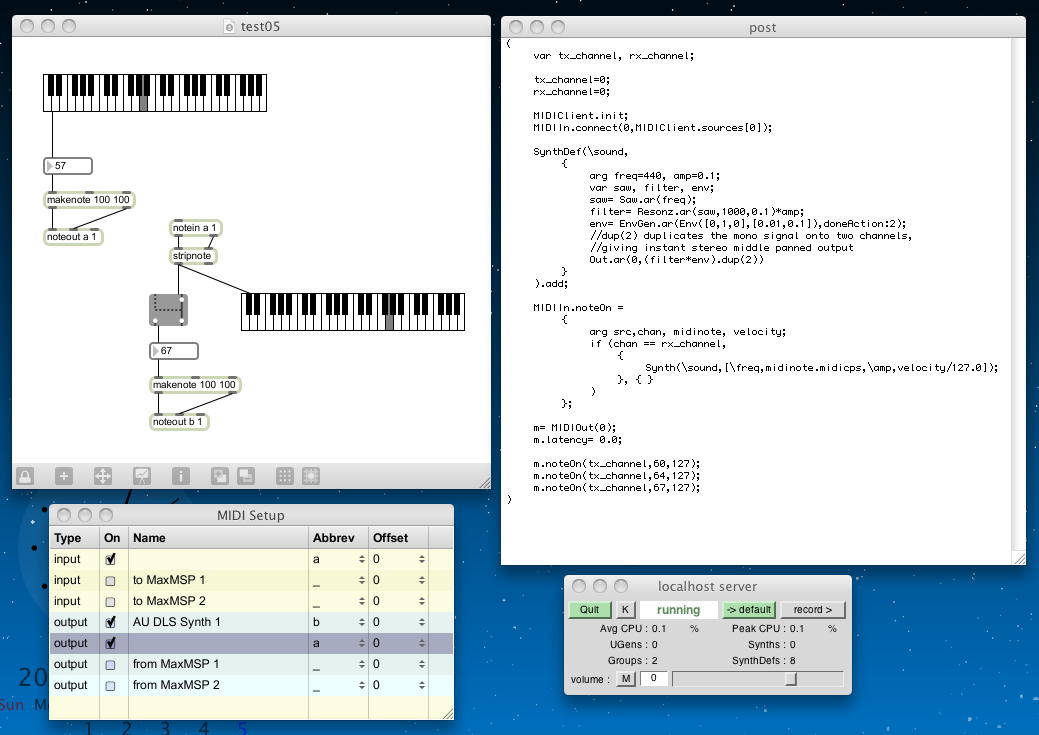
Task: Click the four-arrow move icon in patcher toolbar
Action: click(102, 477)
